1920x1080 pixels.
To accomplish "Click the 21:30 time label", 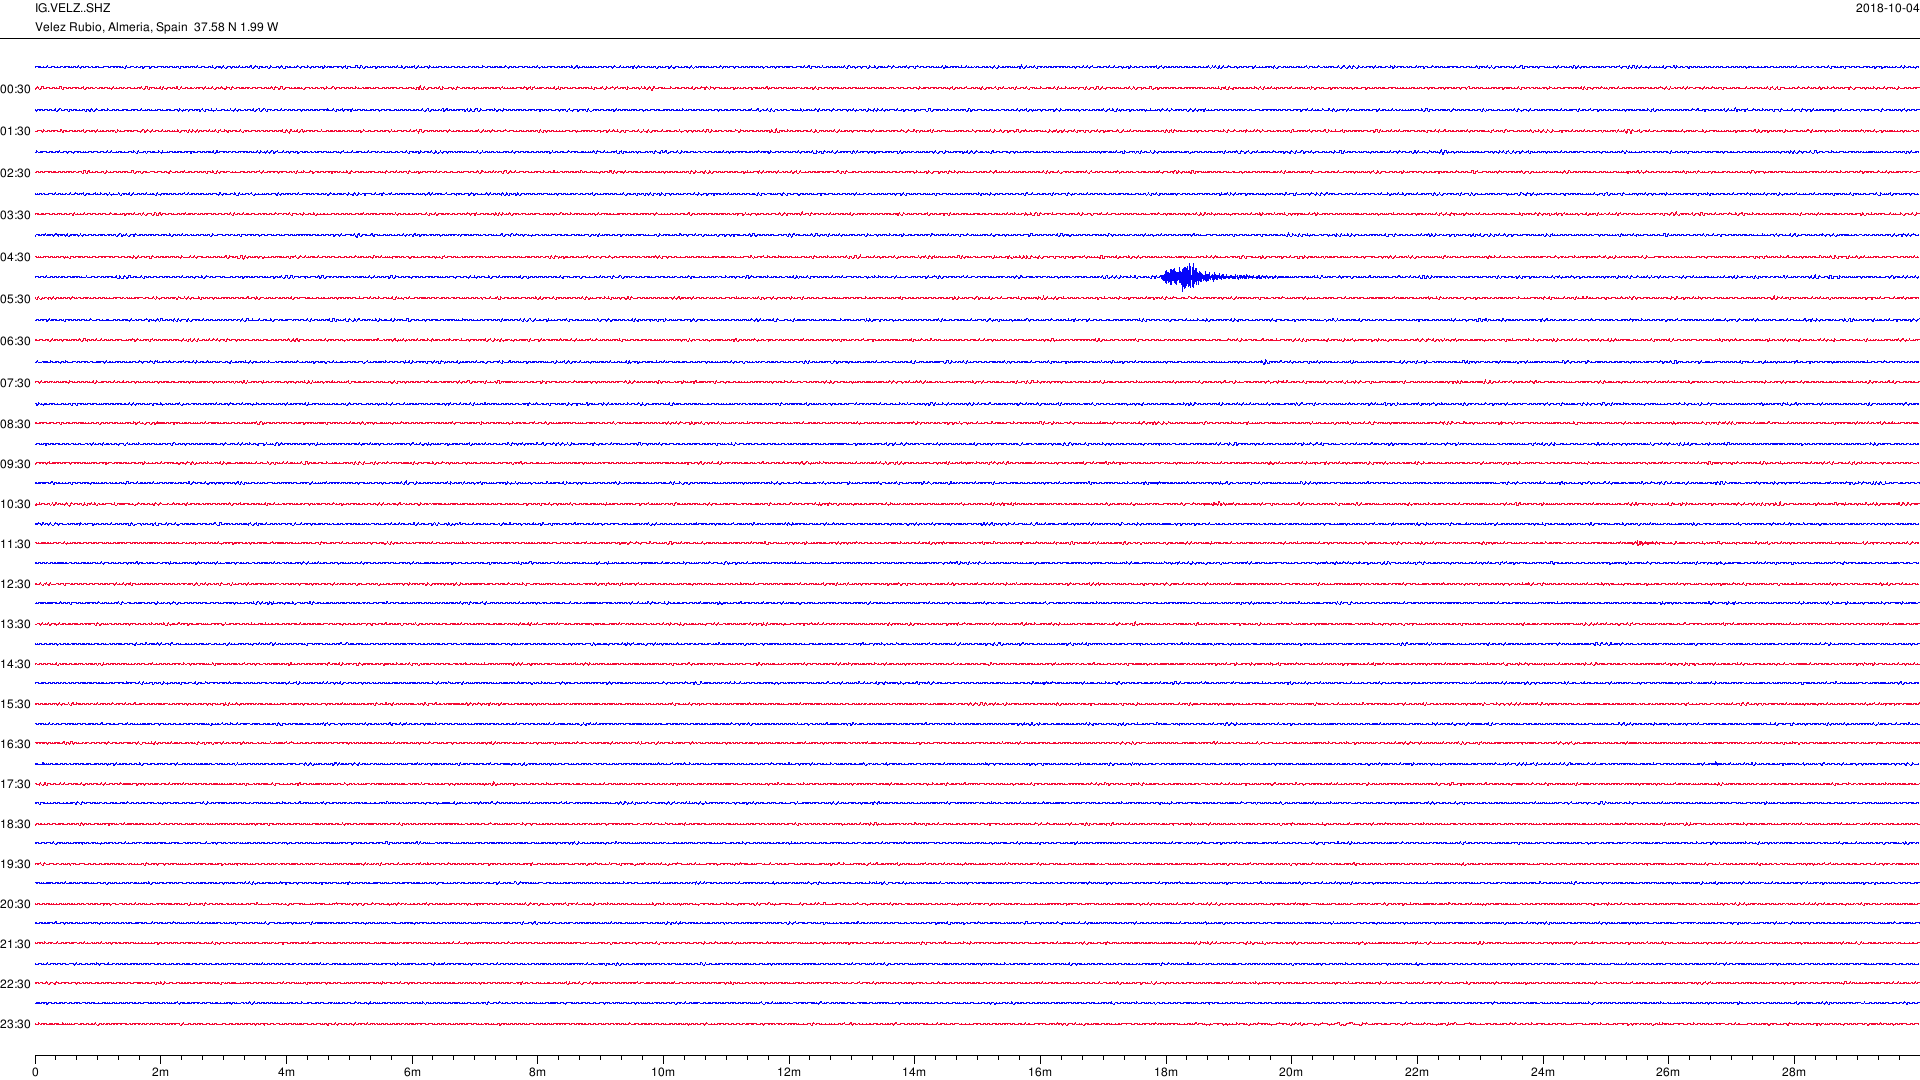I will pos(15,945).
